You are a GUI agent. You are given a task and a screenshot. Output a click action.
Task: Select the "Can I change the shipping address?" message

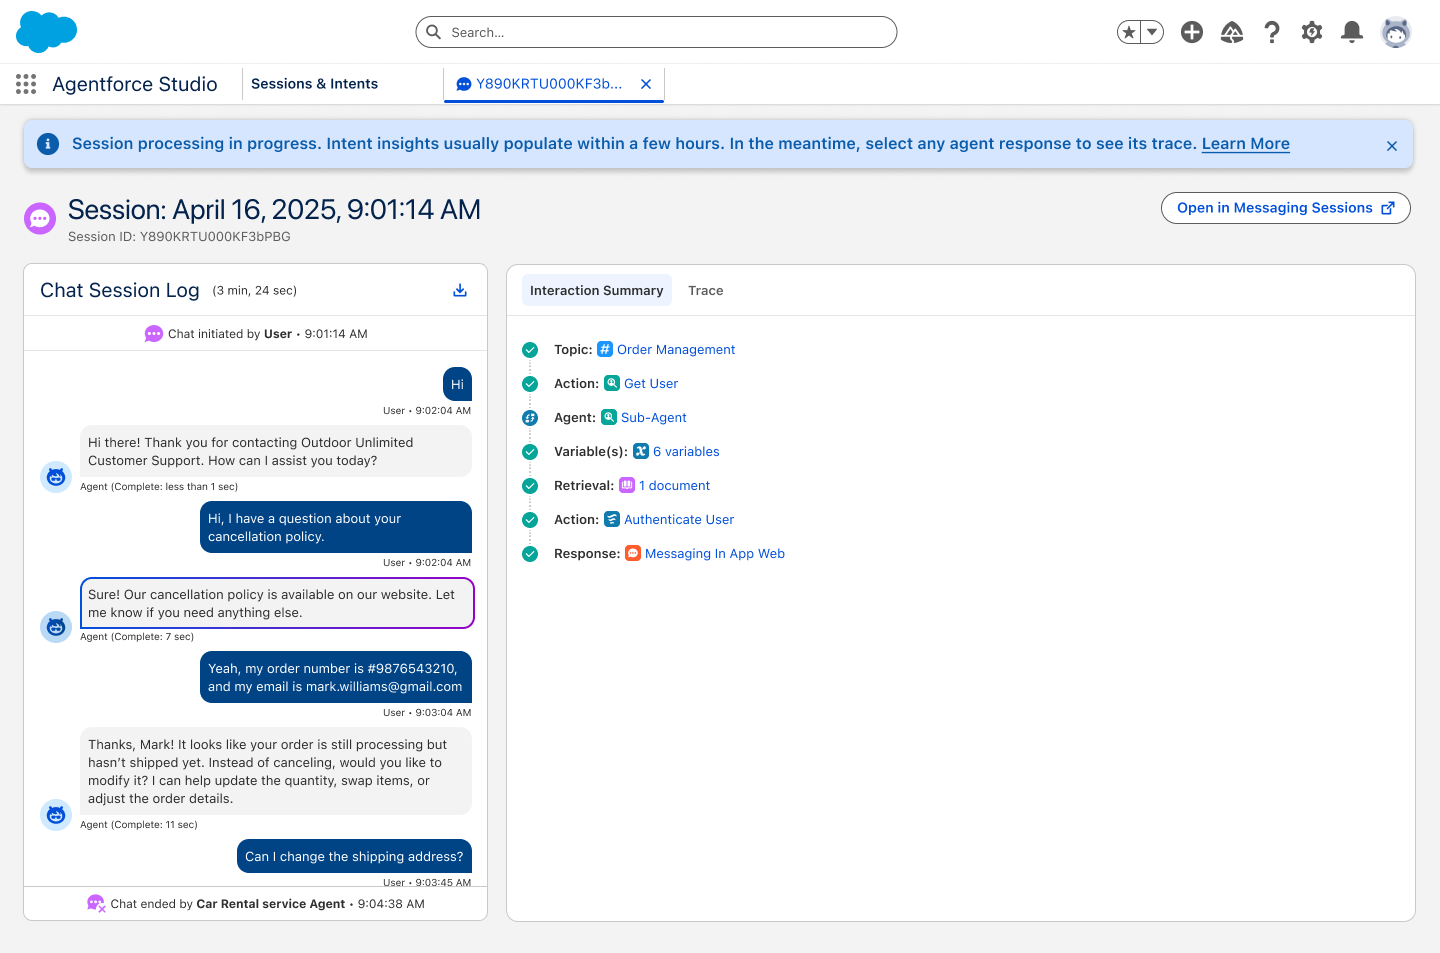(354, 856)
